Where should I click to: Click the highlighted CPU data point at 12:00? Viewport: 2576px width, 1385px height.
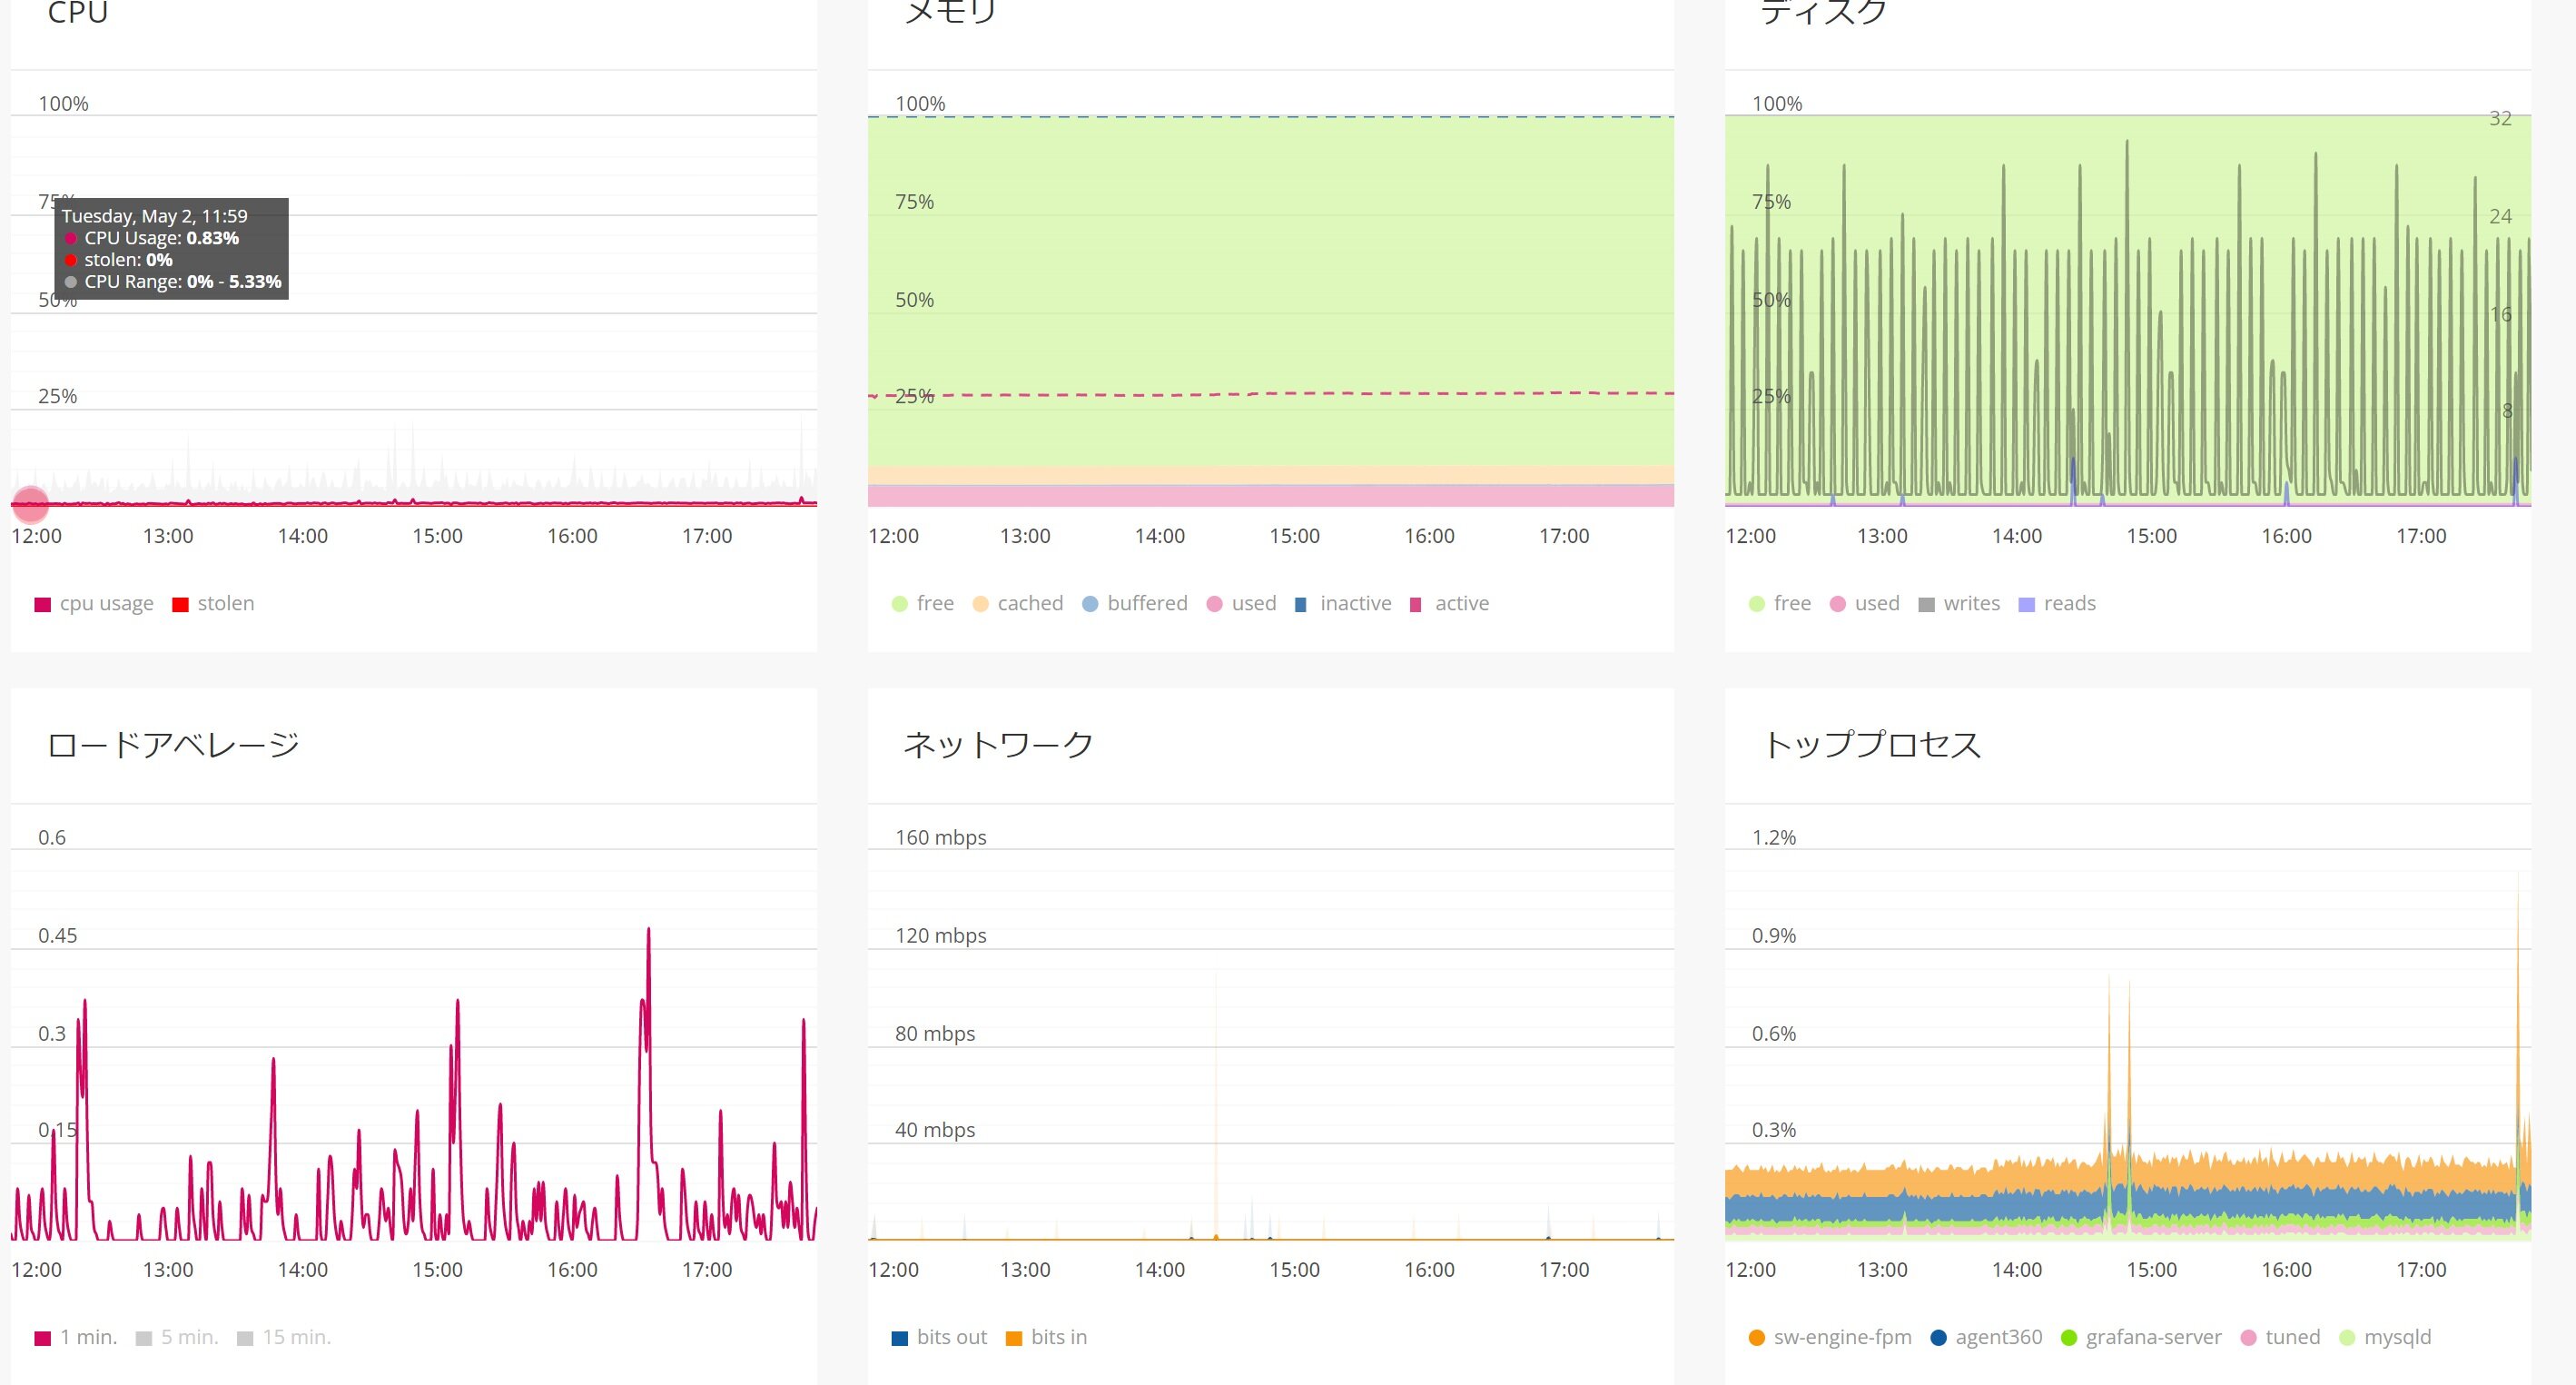click(31, 504)
